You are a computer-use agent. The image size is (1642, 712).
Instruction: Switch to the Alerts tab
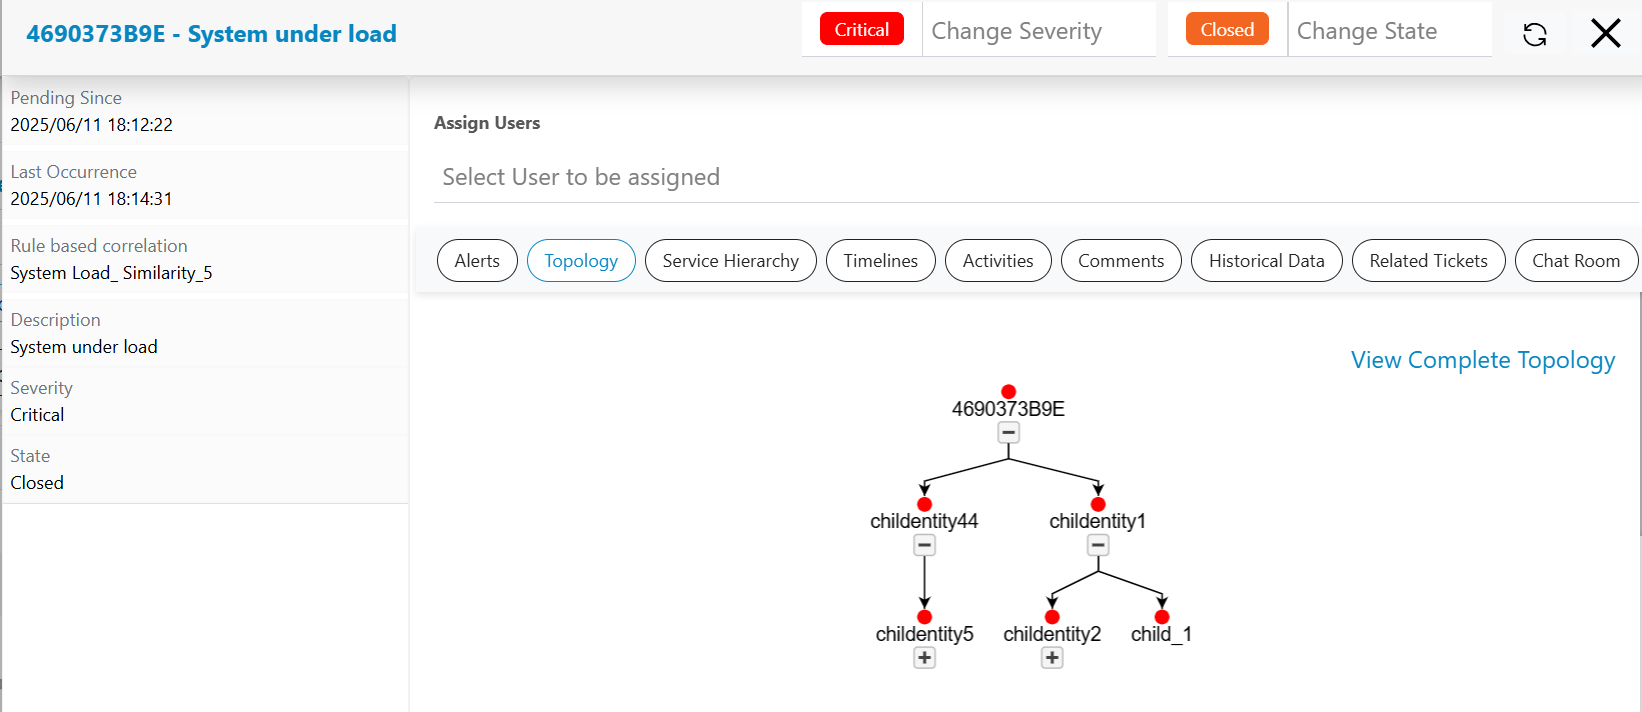[477, 261]
